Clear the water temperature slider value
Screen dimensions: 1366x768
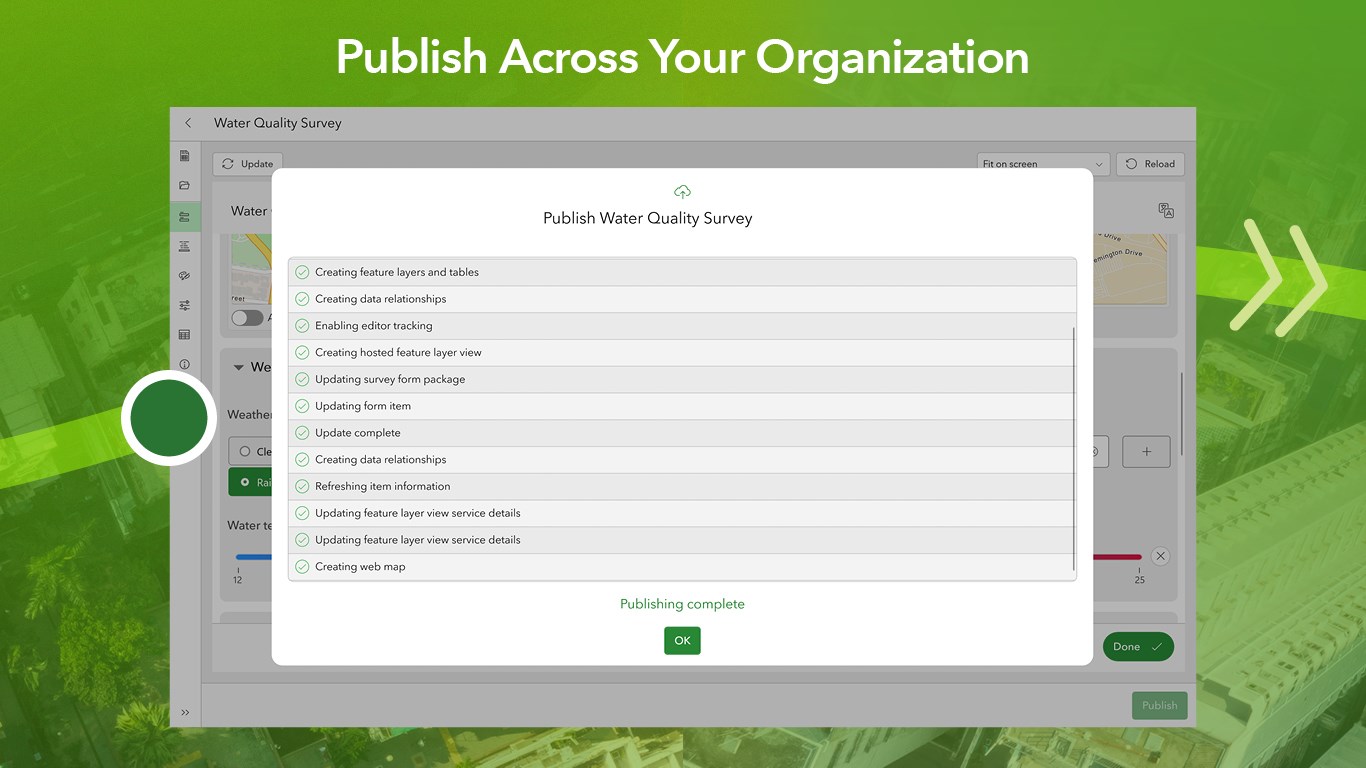(x=1160, y=556)
